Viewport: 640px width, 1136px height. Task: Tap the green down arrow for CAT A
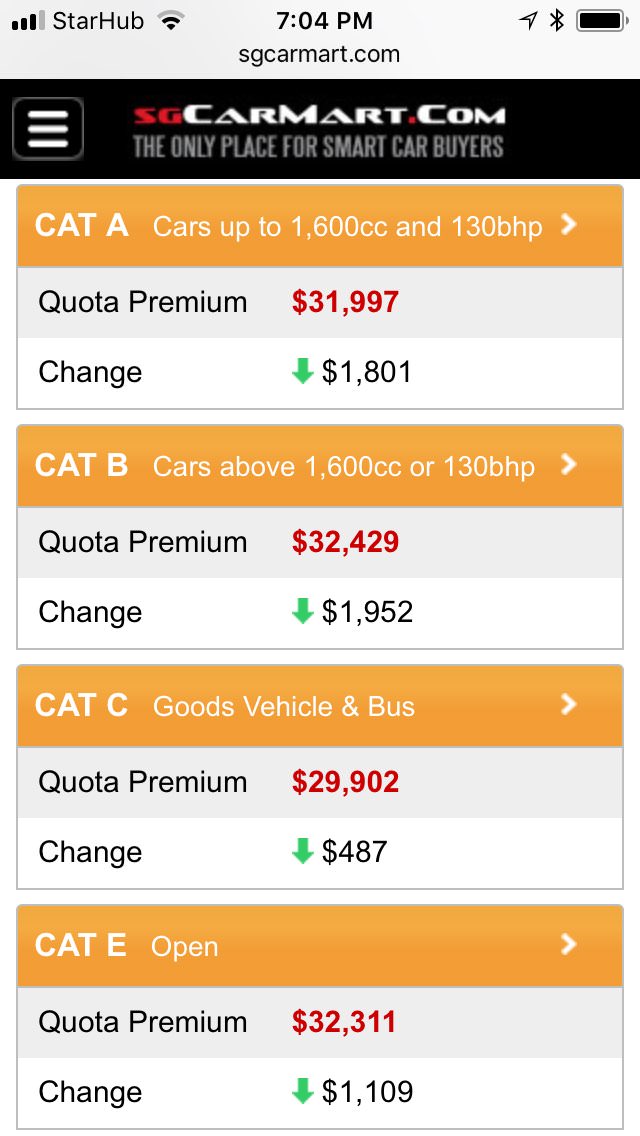(x=302, y=372)
